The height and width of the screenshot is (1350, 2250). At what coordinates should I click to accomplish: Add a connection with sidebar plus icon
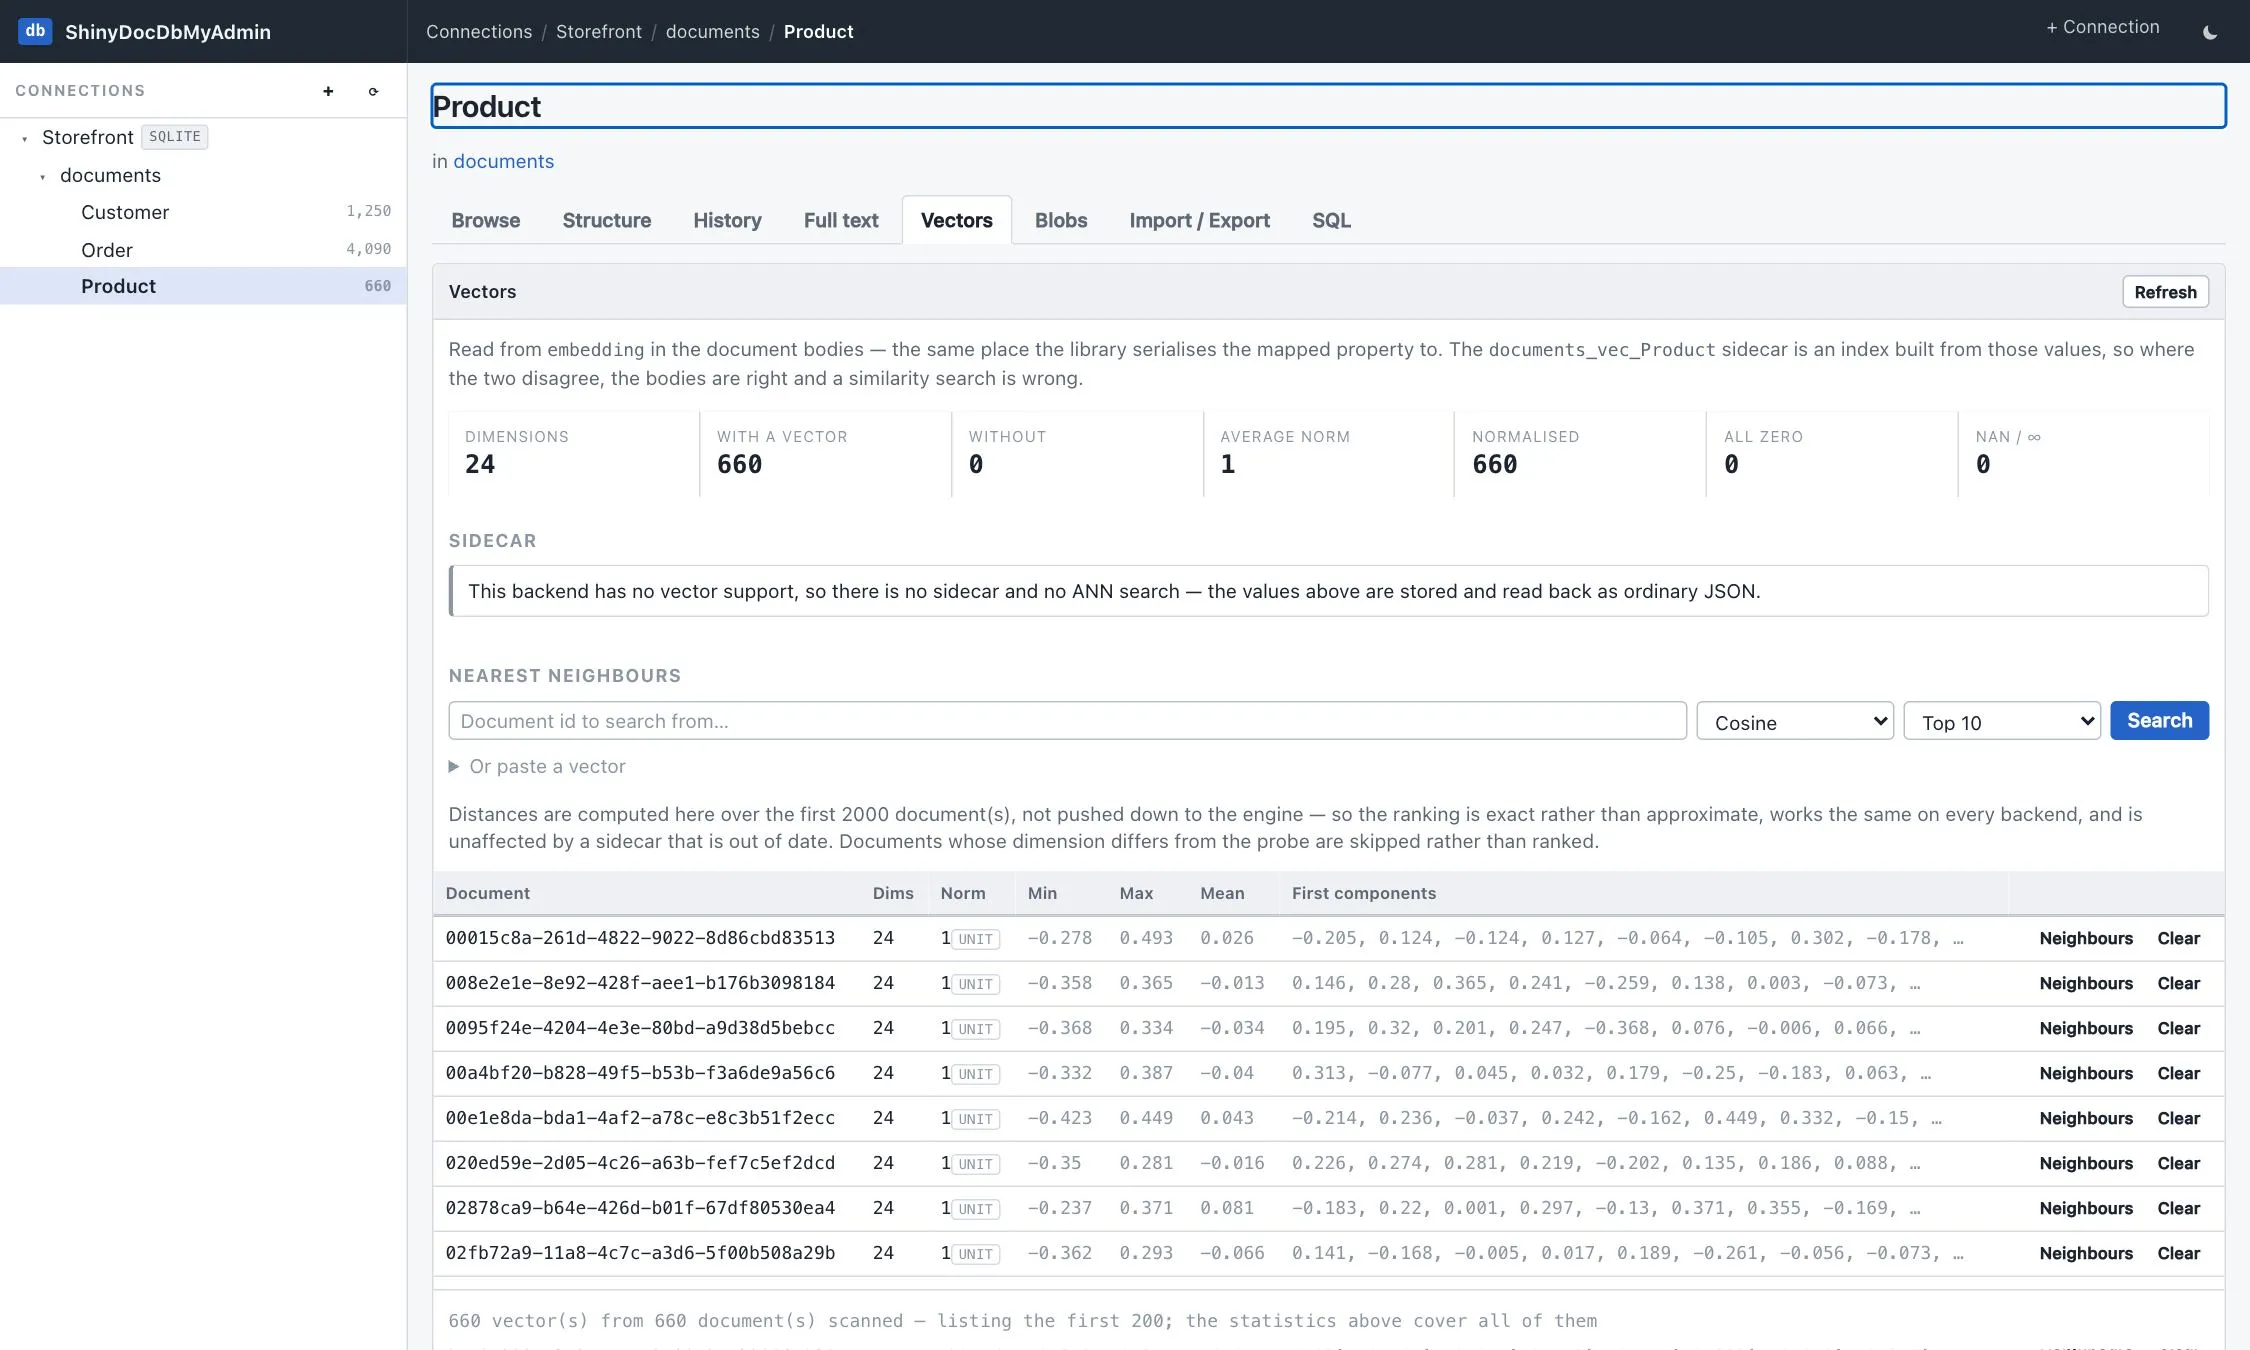coord(328,91)
